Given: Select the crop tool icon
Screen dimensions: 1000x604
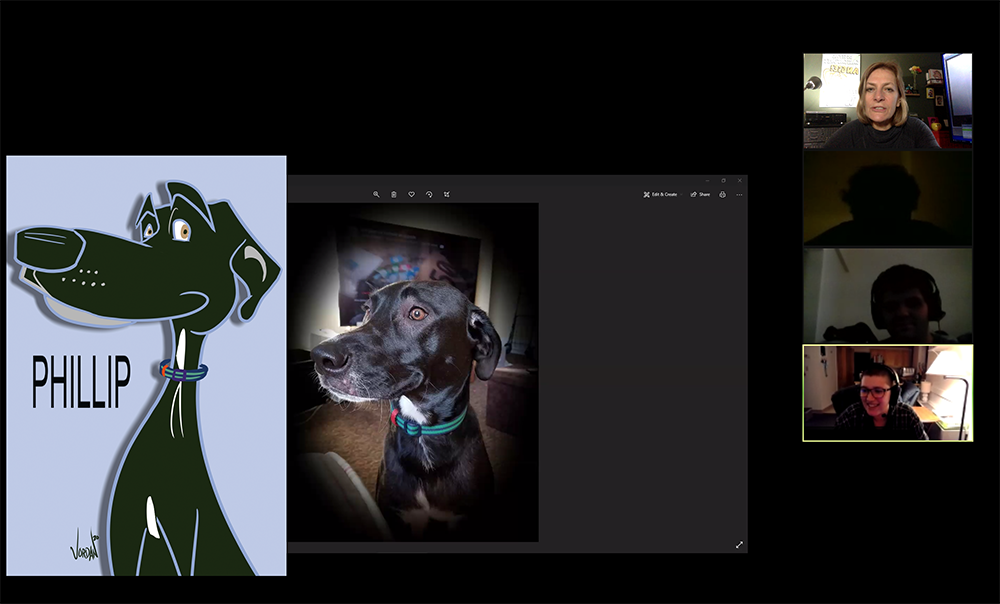Looking at the screenshot, I should pos(446,194).
